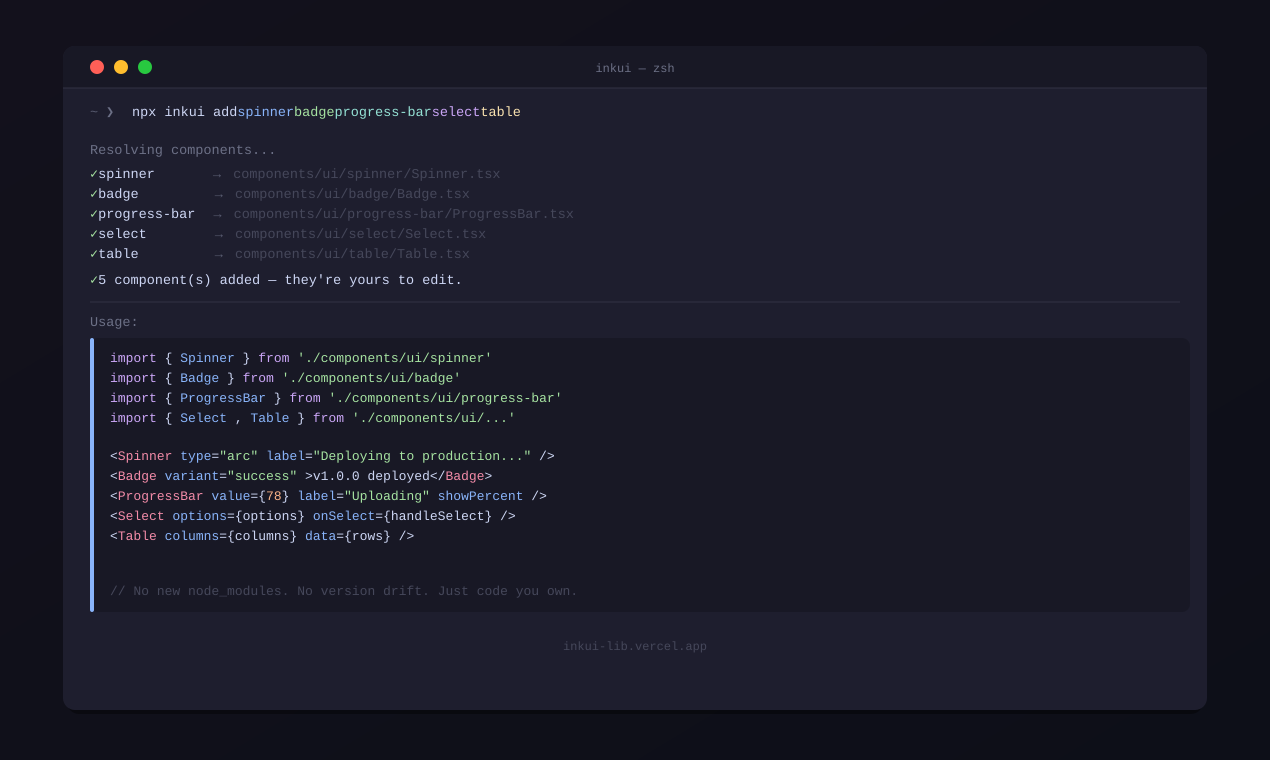Click the red close window button

(x=97, y=67)
